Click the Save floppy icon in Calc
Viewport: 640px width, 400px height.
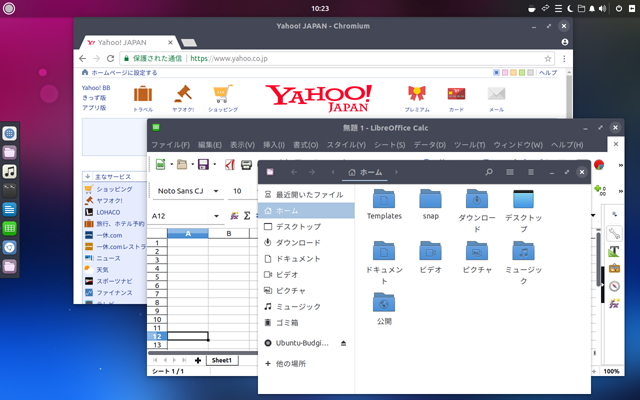coord(203,164)
